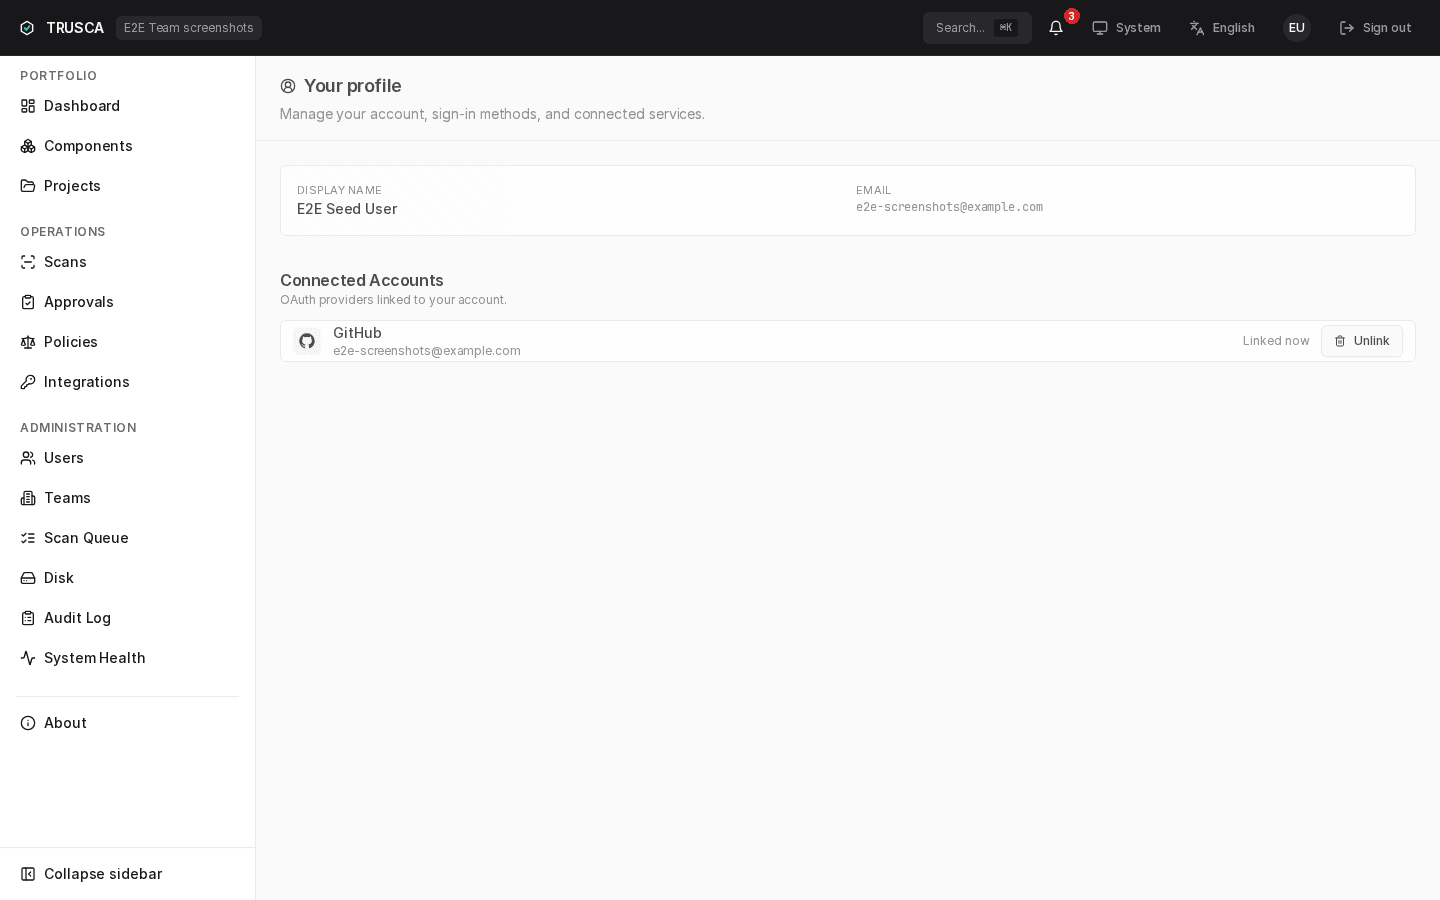The height and width of the screenshot is (900, 1440).
Task: Click the Integrations key icon
Action: (x=28, y=382)
